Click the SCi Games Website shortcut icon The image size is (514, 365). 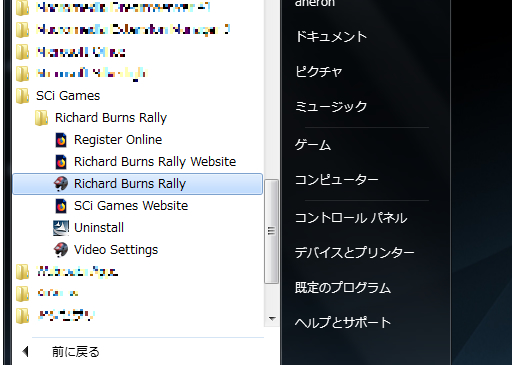pyautogui.click(x=61, y=206)
